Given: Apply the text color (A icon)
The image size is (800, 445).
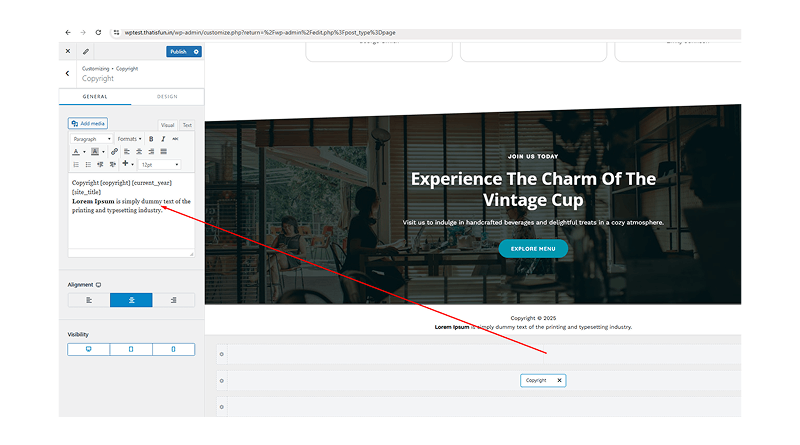Looking at the screenshot, I should tap(76, 152).
